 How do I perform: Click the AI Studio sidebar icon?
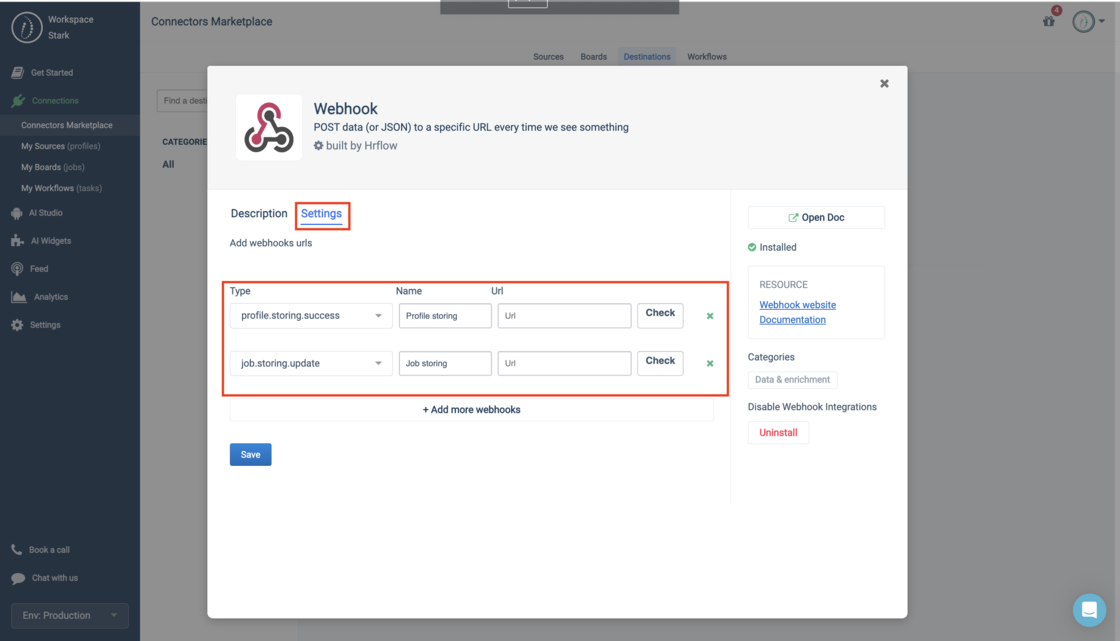[17, 213]
